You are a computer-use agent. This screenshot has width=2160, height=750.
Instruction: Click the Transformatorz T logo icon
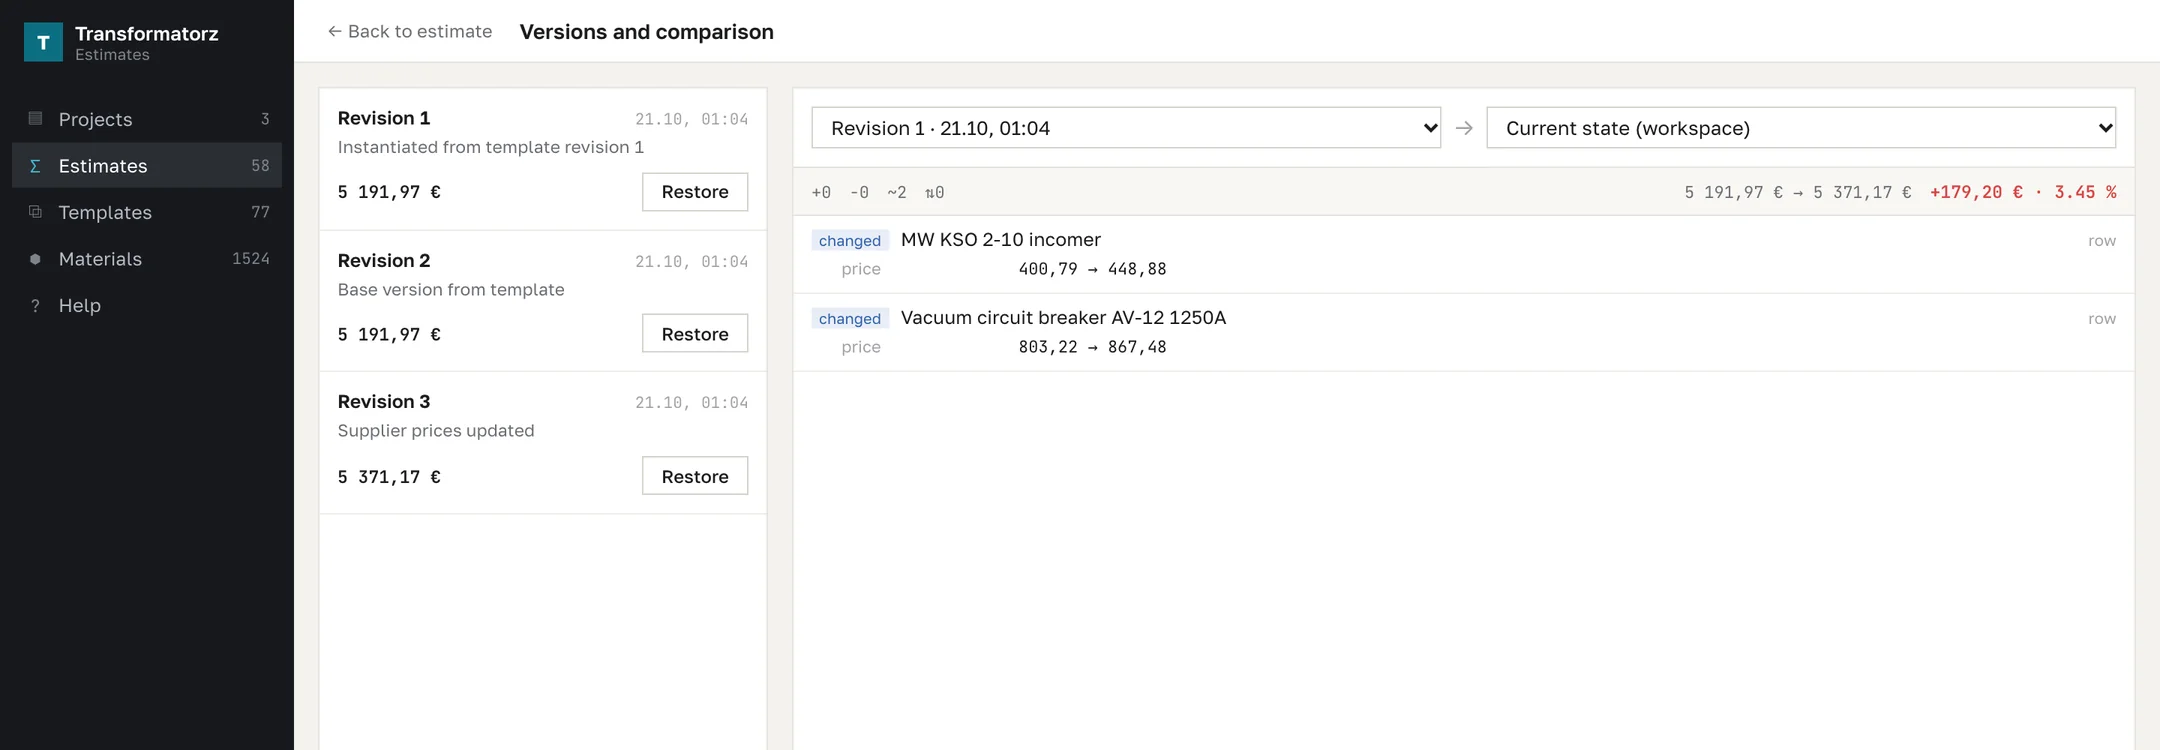tap(43, 42)
